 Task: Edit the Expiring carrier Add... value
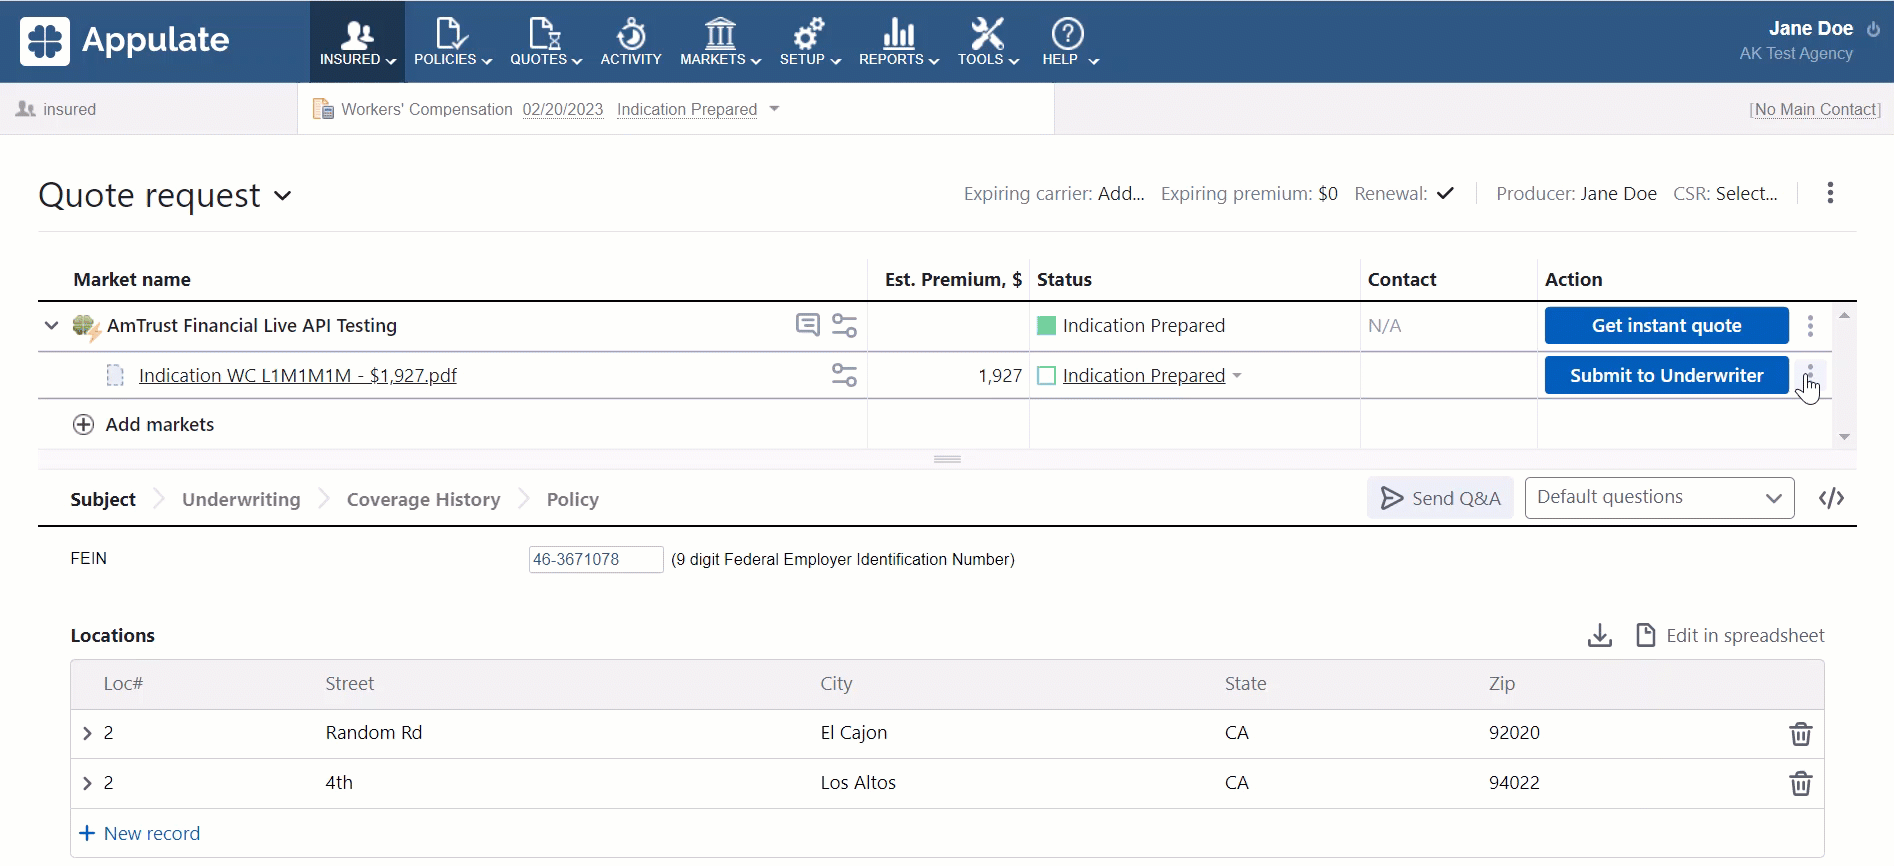[x=1121, y=193]
